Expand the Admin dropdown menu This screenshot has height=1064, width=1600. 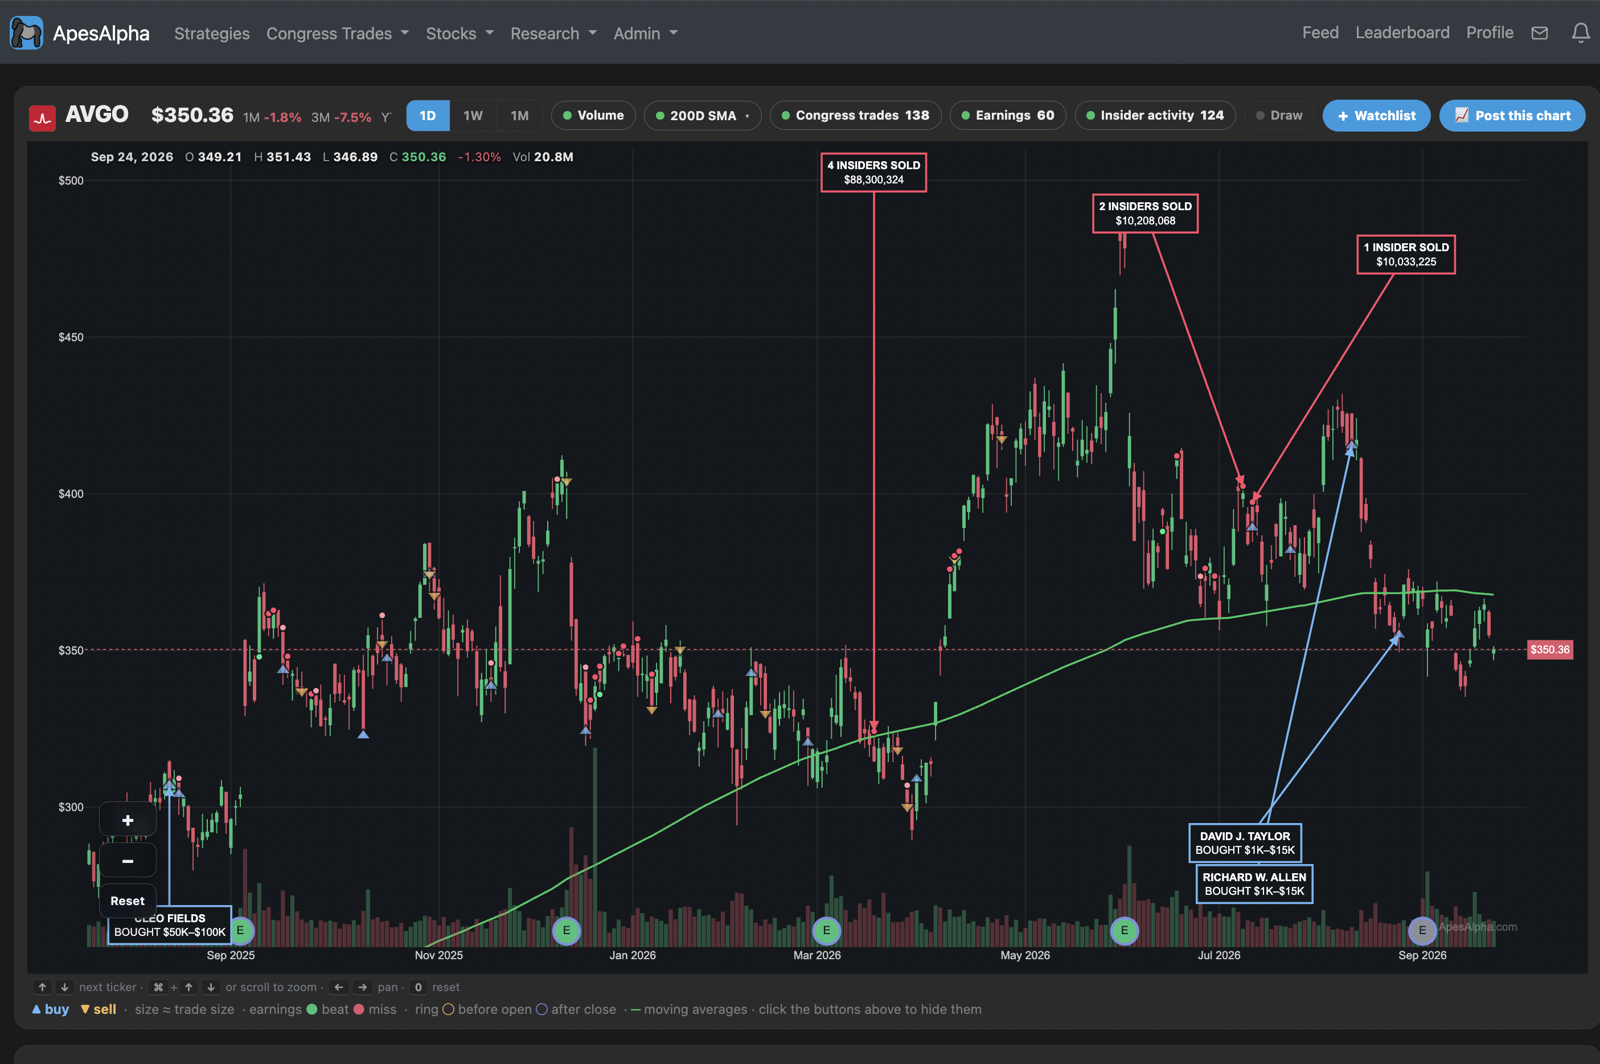point(645,33)
